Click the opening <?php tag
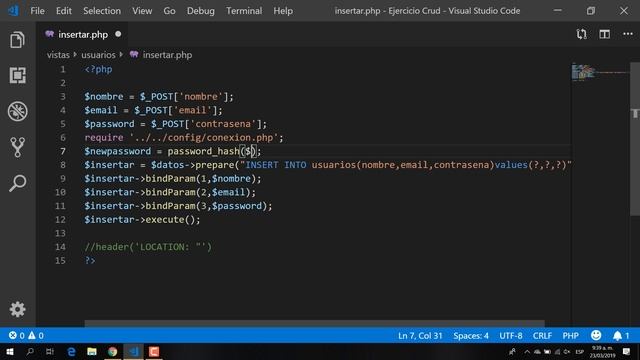Viewport: 640px width, 360px height. [x=98, y=69]
